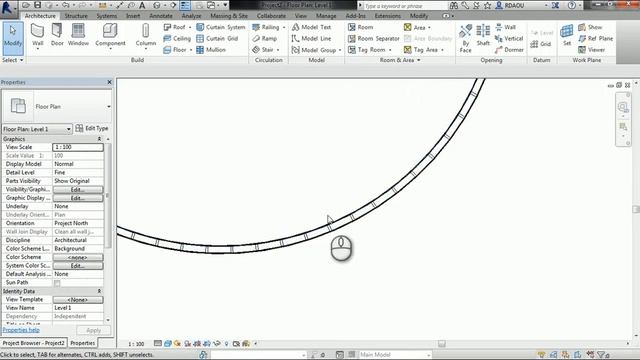The image size is (640, 360).
Task: Click the Floor tool
Action: click(x=177, y=50)
